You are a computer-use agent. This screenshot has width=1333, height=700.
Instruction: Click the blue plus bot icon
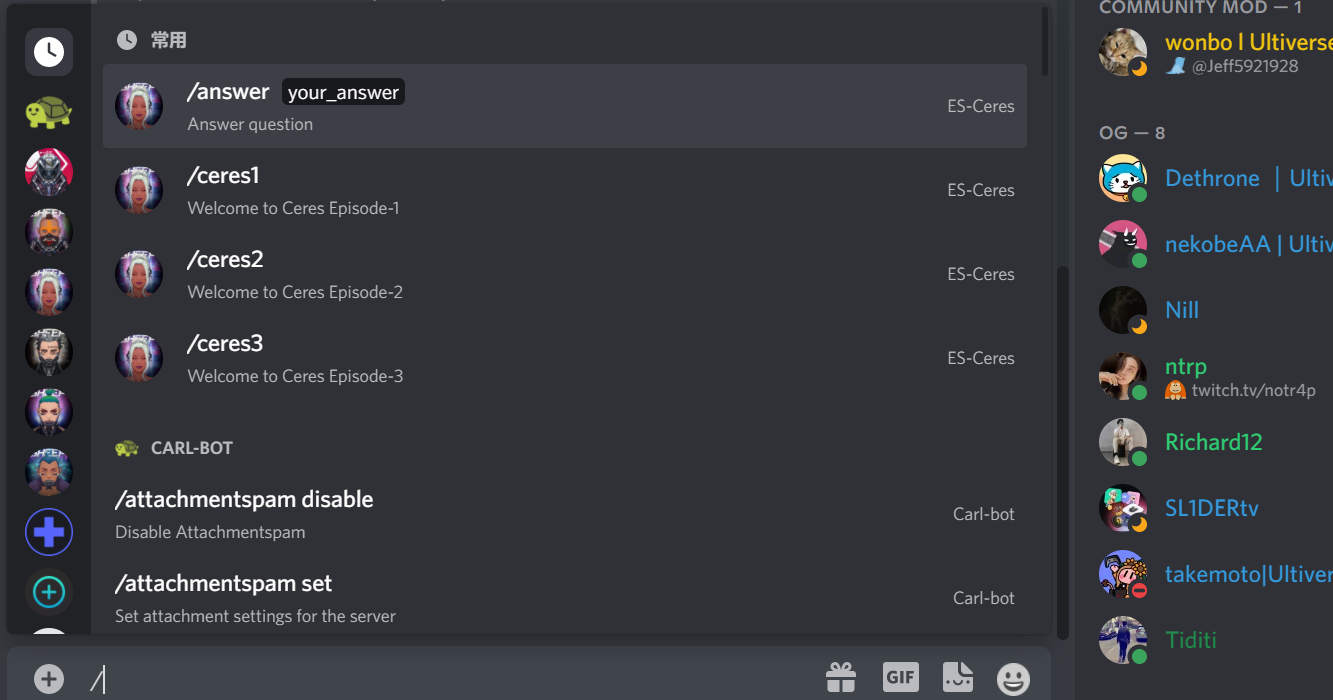point(48,532)
